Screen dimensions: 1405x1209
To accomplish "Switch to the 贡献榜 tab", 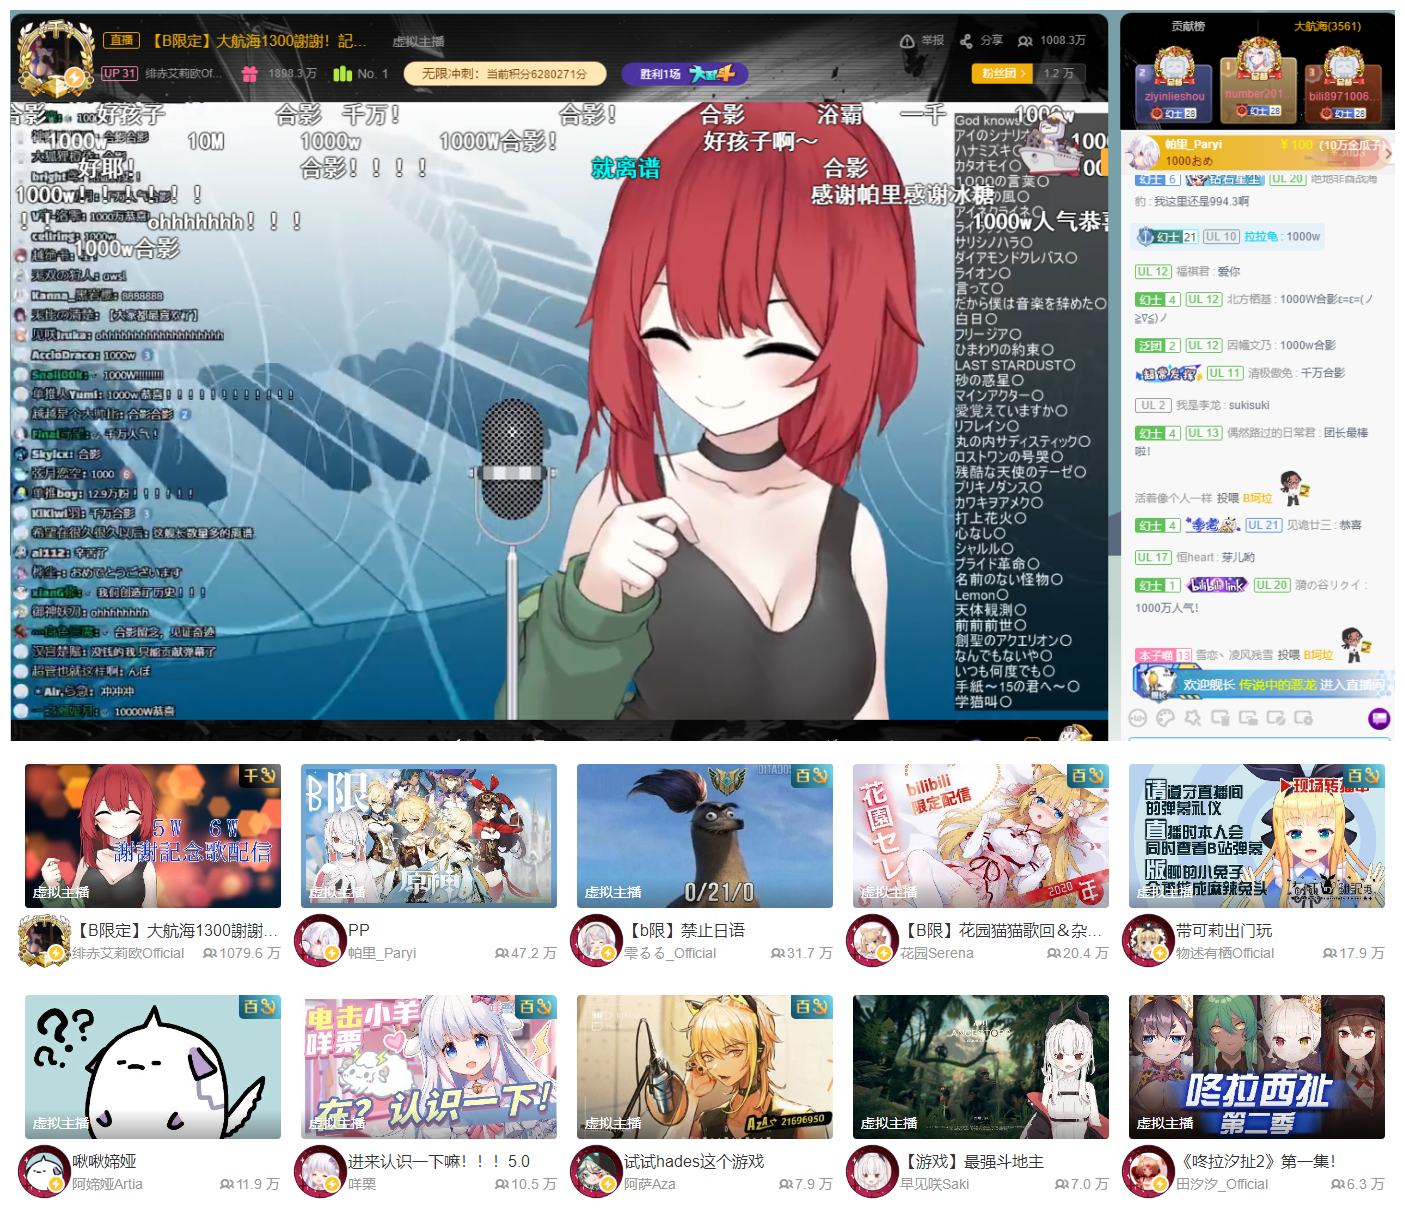I will pyautogui.click(x=1188, y=27).
